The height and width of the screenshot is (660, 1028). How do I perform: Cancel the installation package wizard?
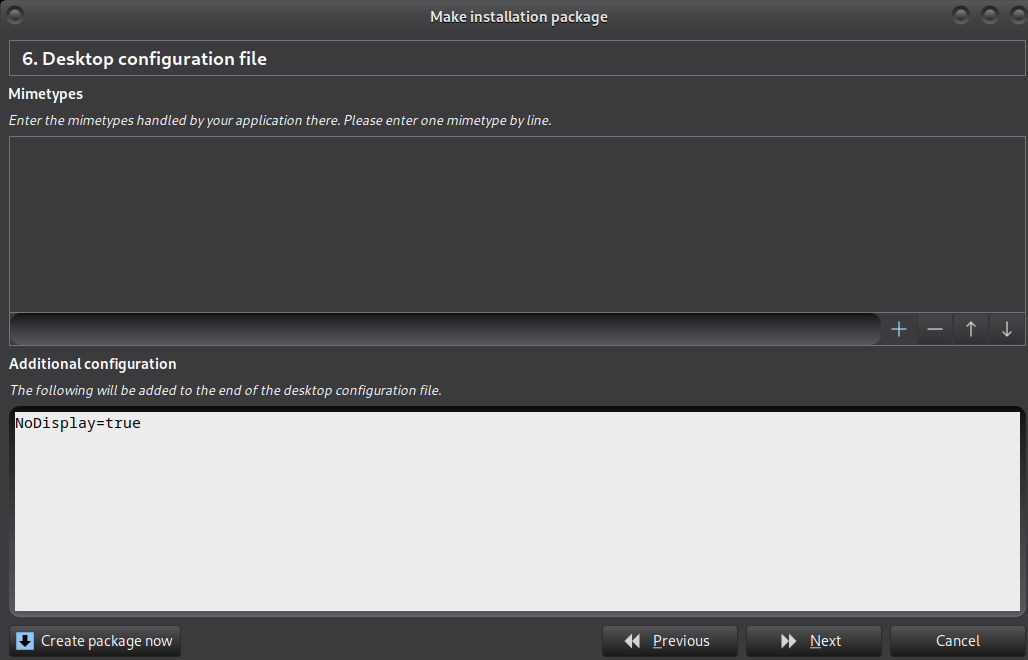coord(958,641)
